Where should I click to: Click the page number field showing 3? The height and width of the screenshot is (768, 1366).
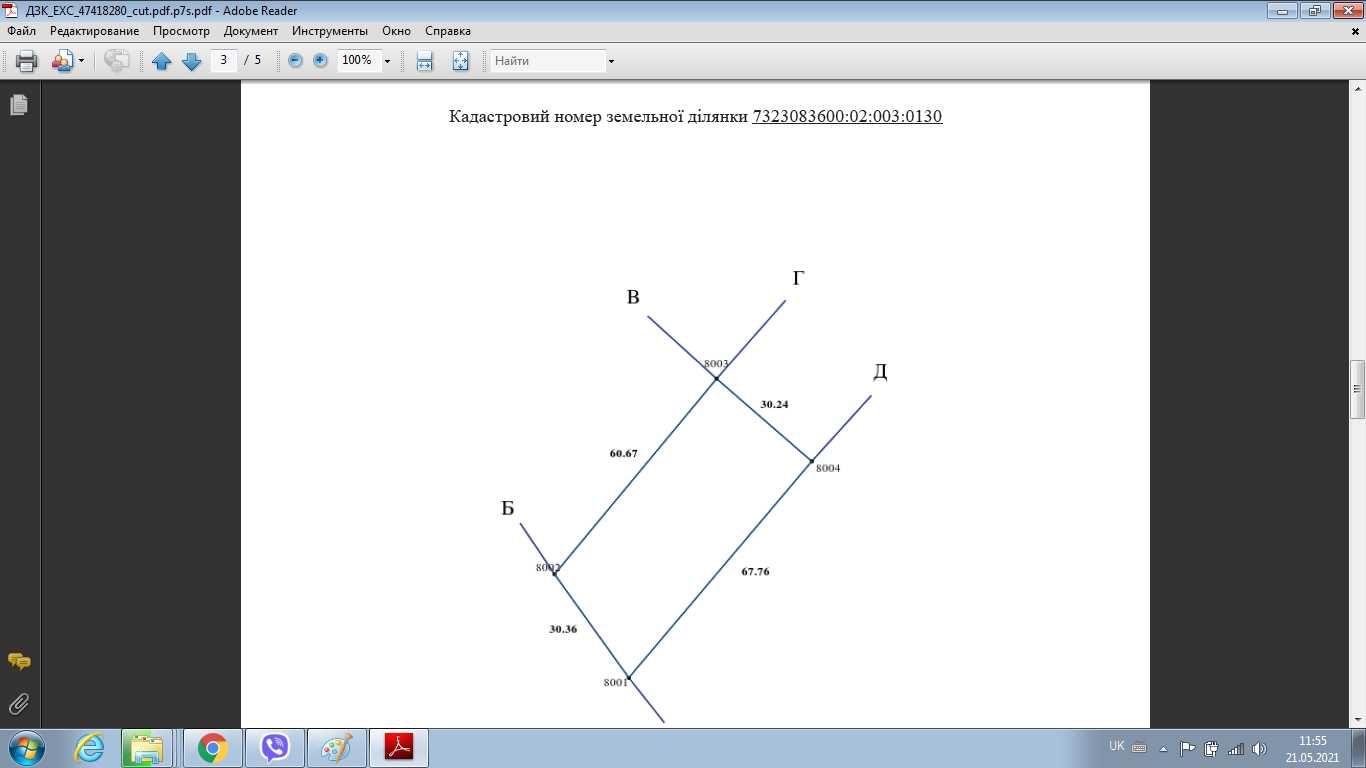click(x=223, y=60)
